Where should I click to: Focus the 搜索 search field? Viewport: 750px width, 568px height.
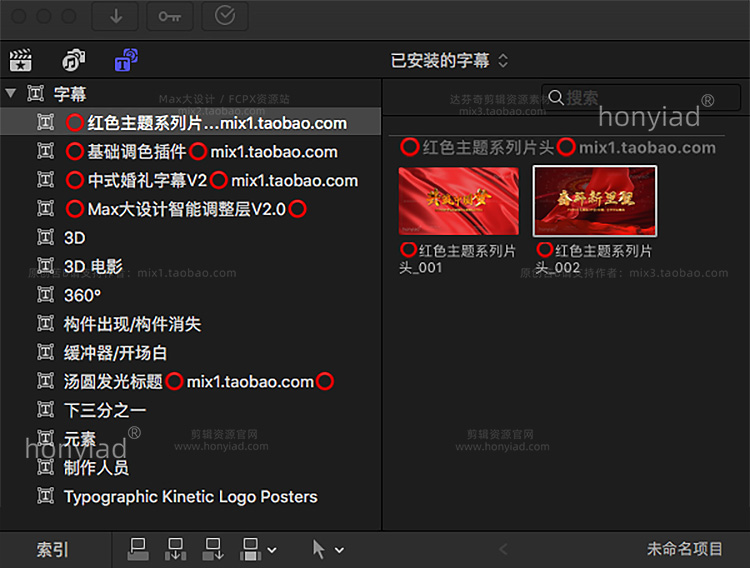coord(641,98)
